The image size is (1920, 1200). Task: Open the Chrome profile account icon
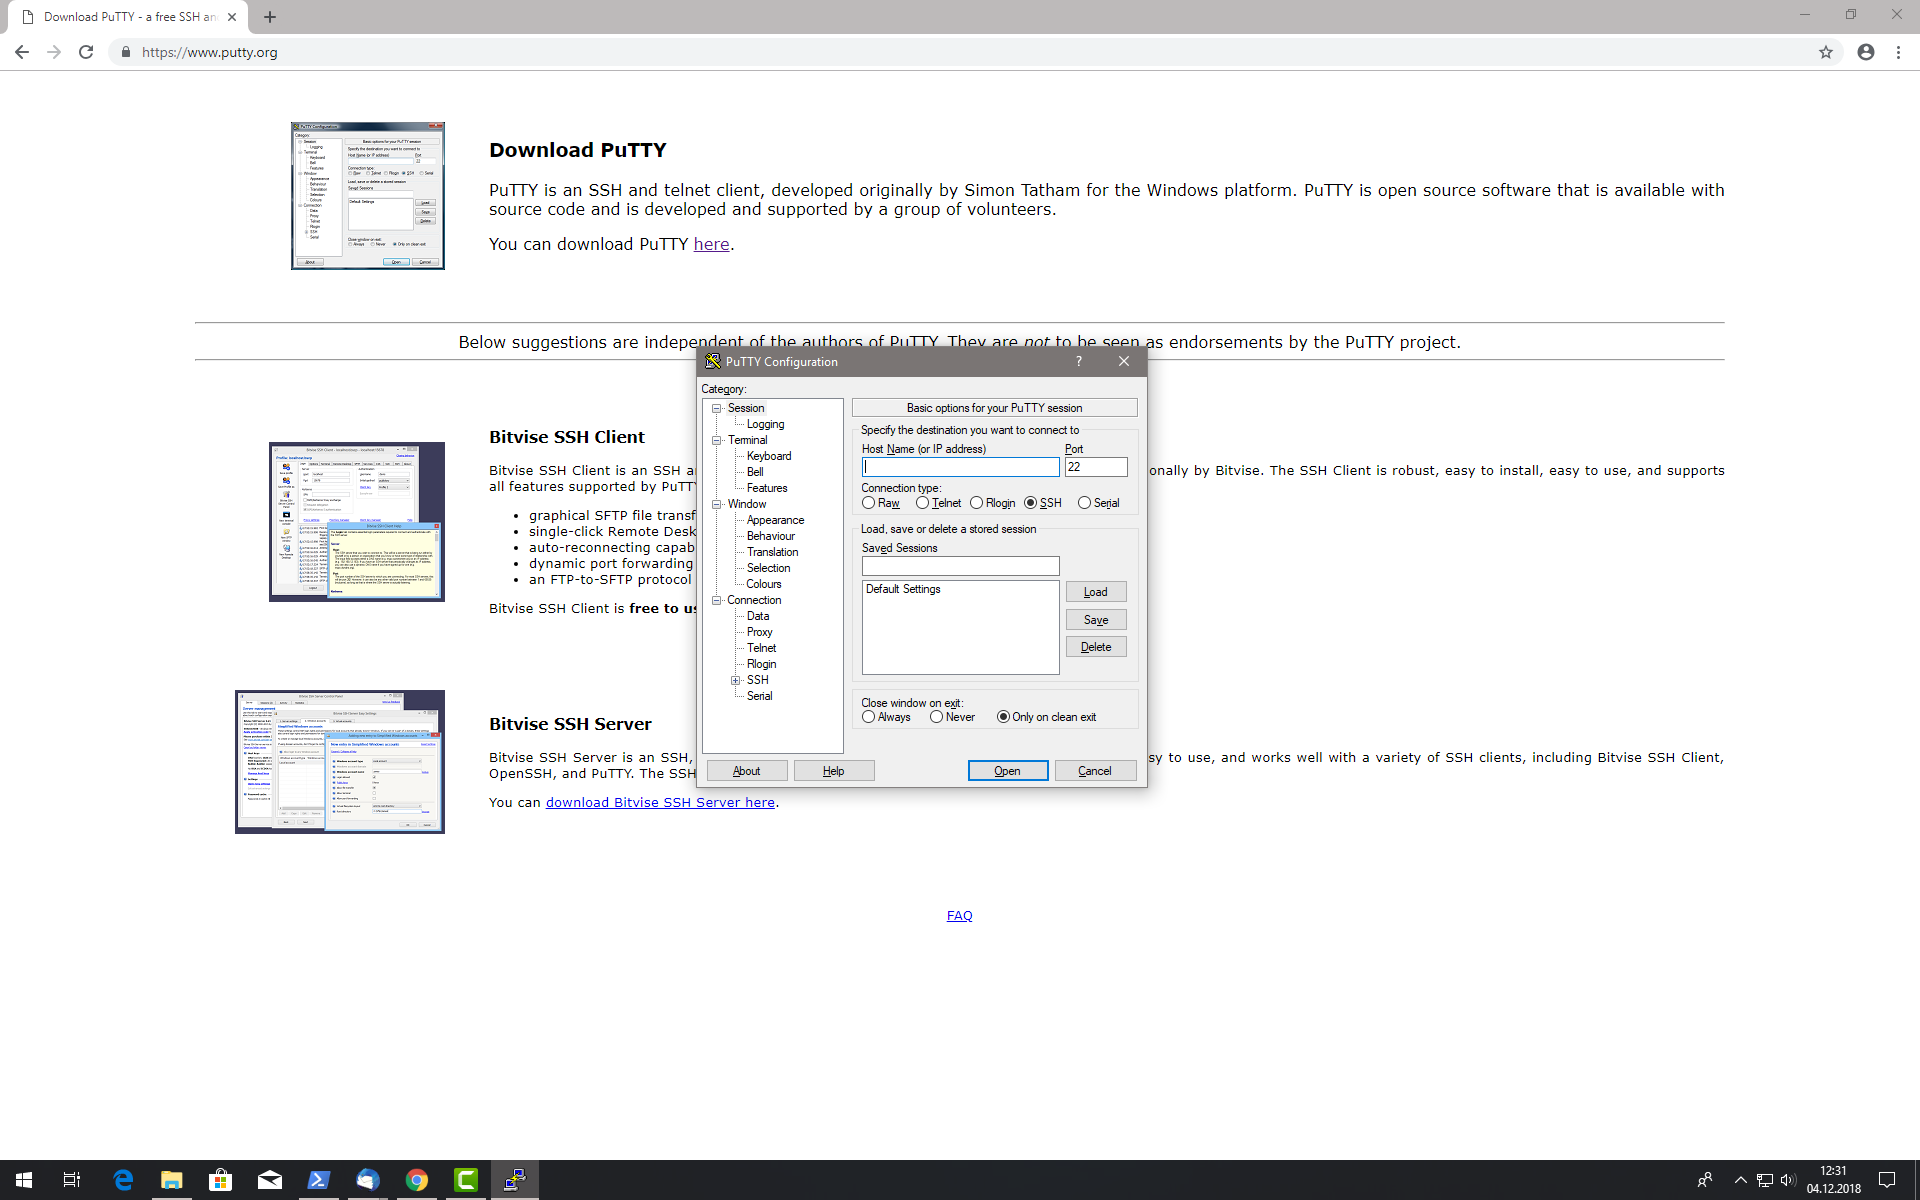pyautogui.click(x=1866, y=52)
